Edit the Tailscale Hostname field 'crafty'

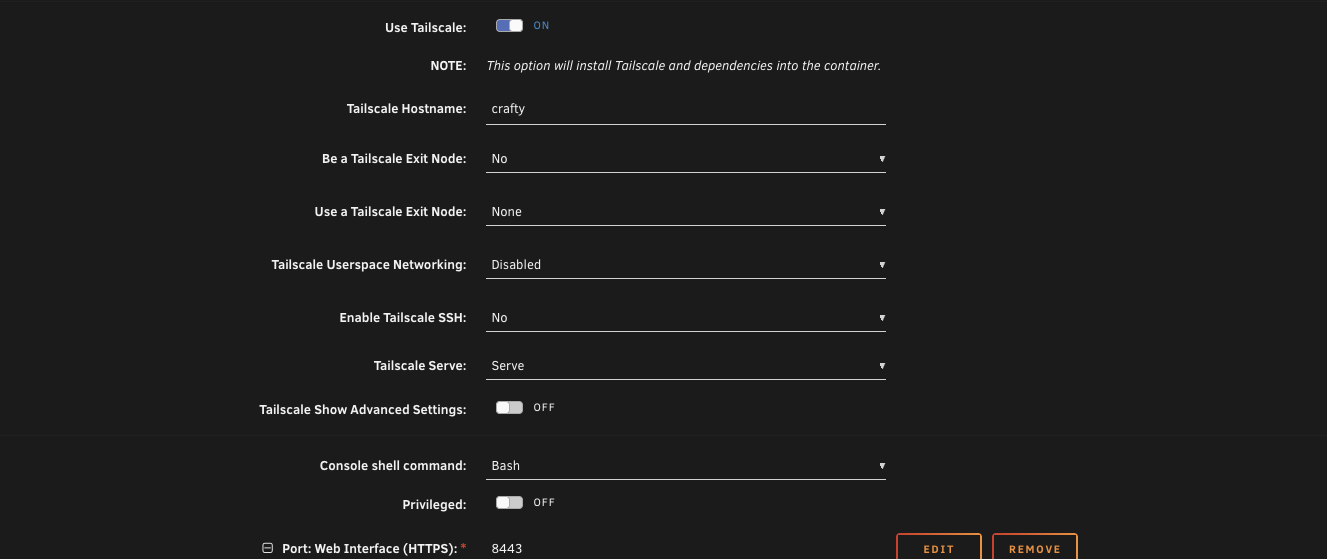(x=686, y=109)
